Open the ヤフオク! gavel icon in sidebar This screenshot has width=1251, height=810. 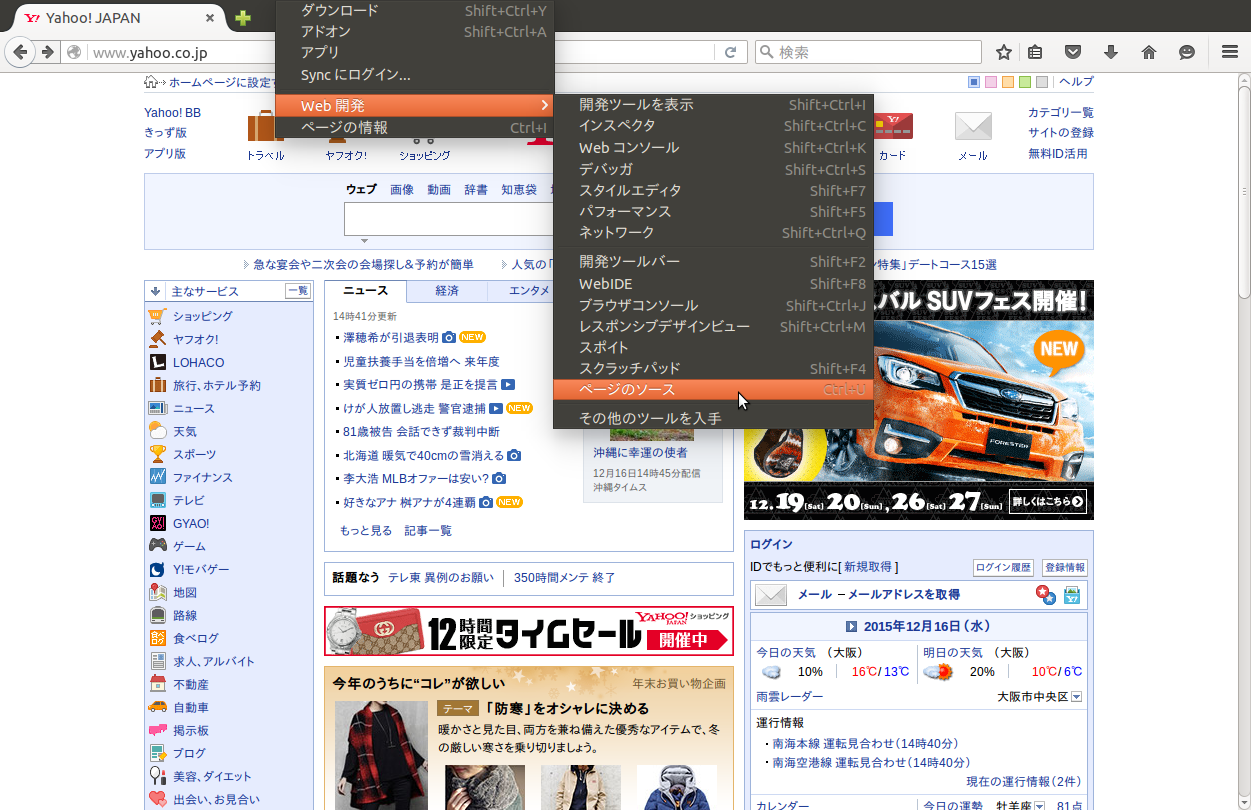pos(156,339)
